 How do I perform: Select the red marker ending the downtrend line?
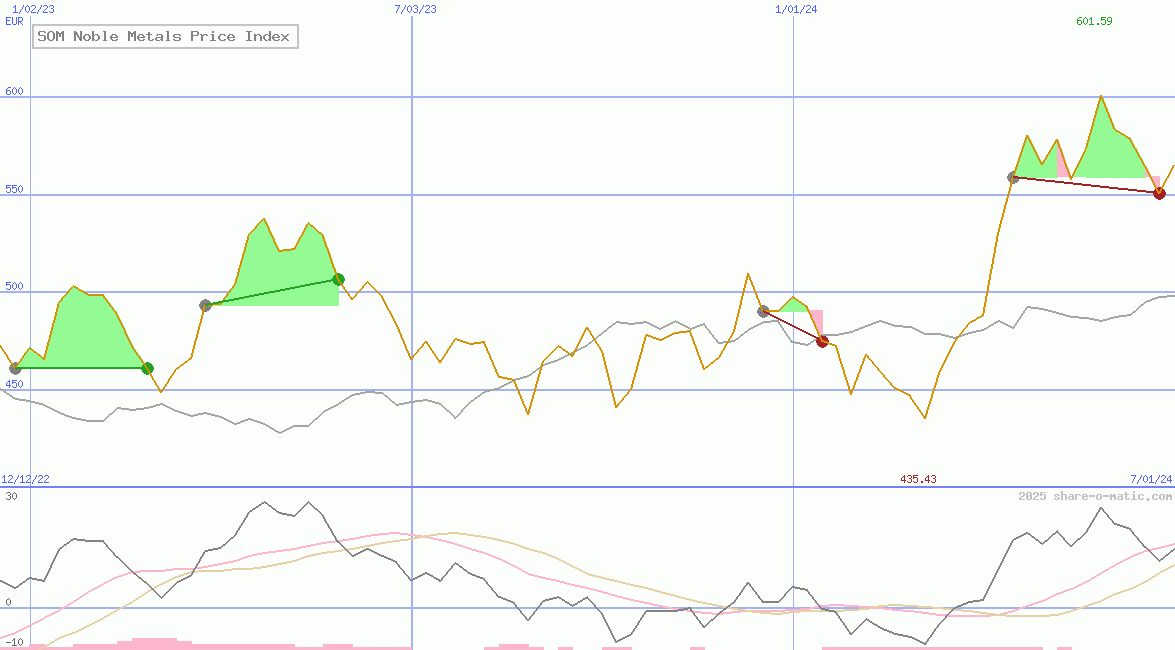[821, 341]
